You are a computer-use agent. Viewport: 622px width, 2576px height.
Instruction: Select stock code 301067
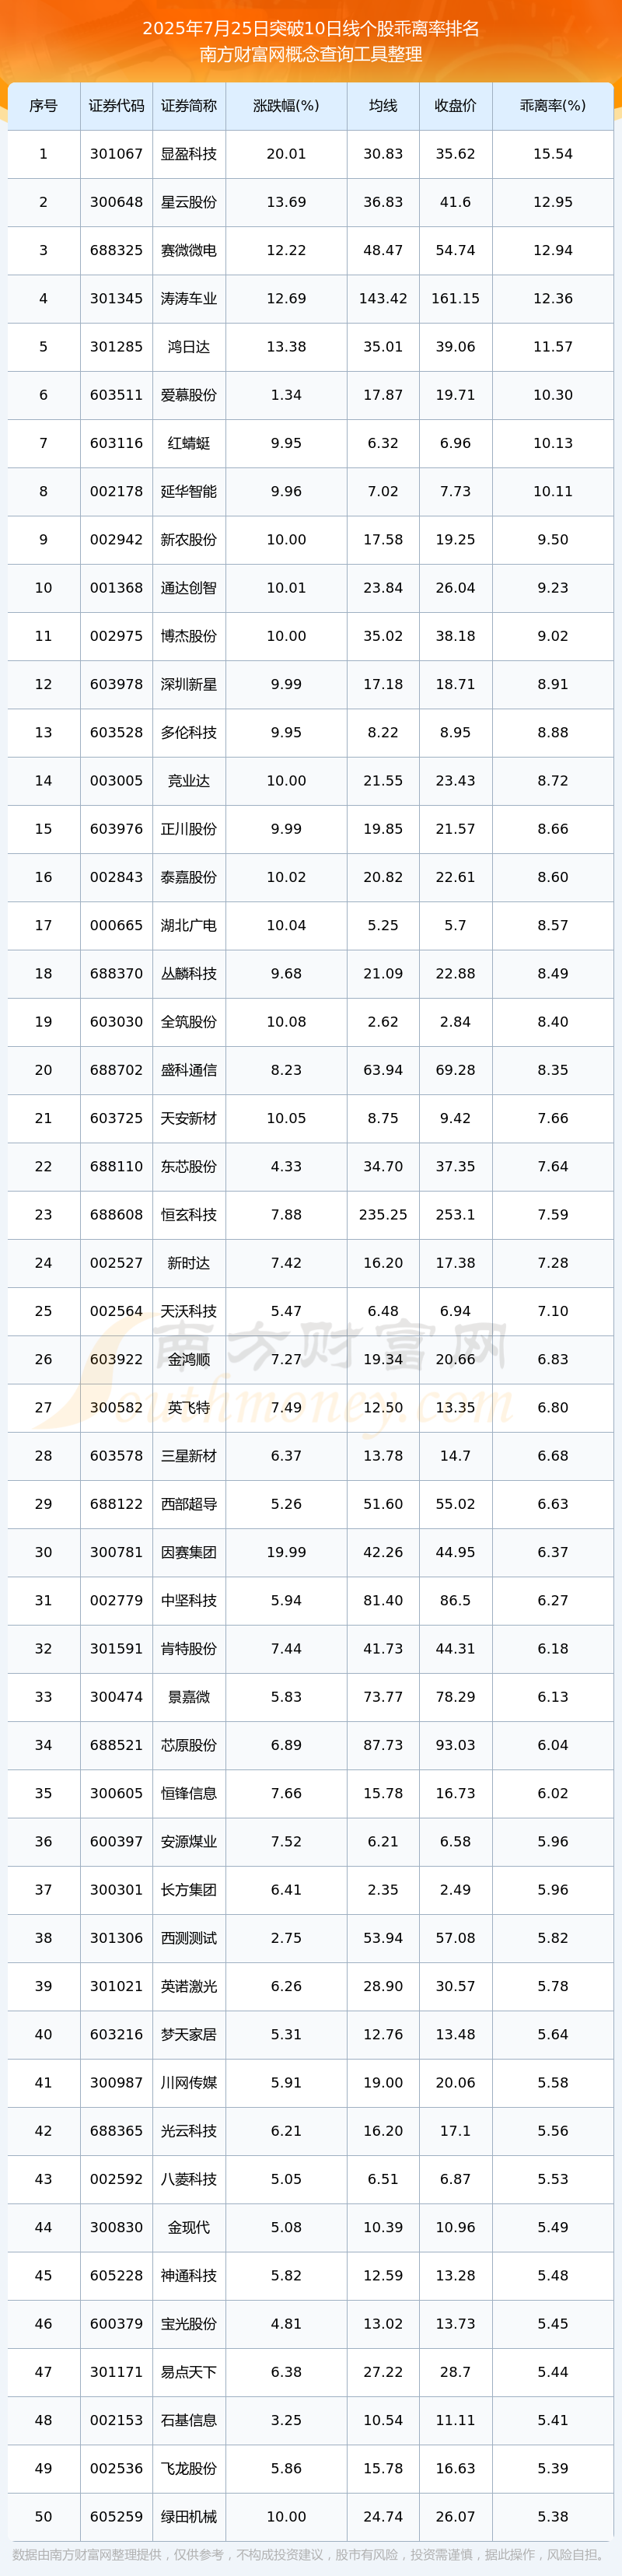tap(116, 154)
